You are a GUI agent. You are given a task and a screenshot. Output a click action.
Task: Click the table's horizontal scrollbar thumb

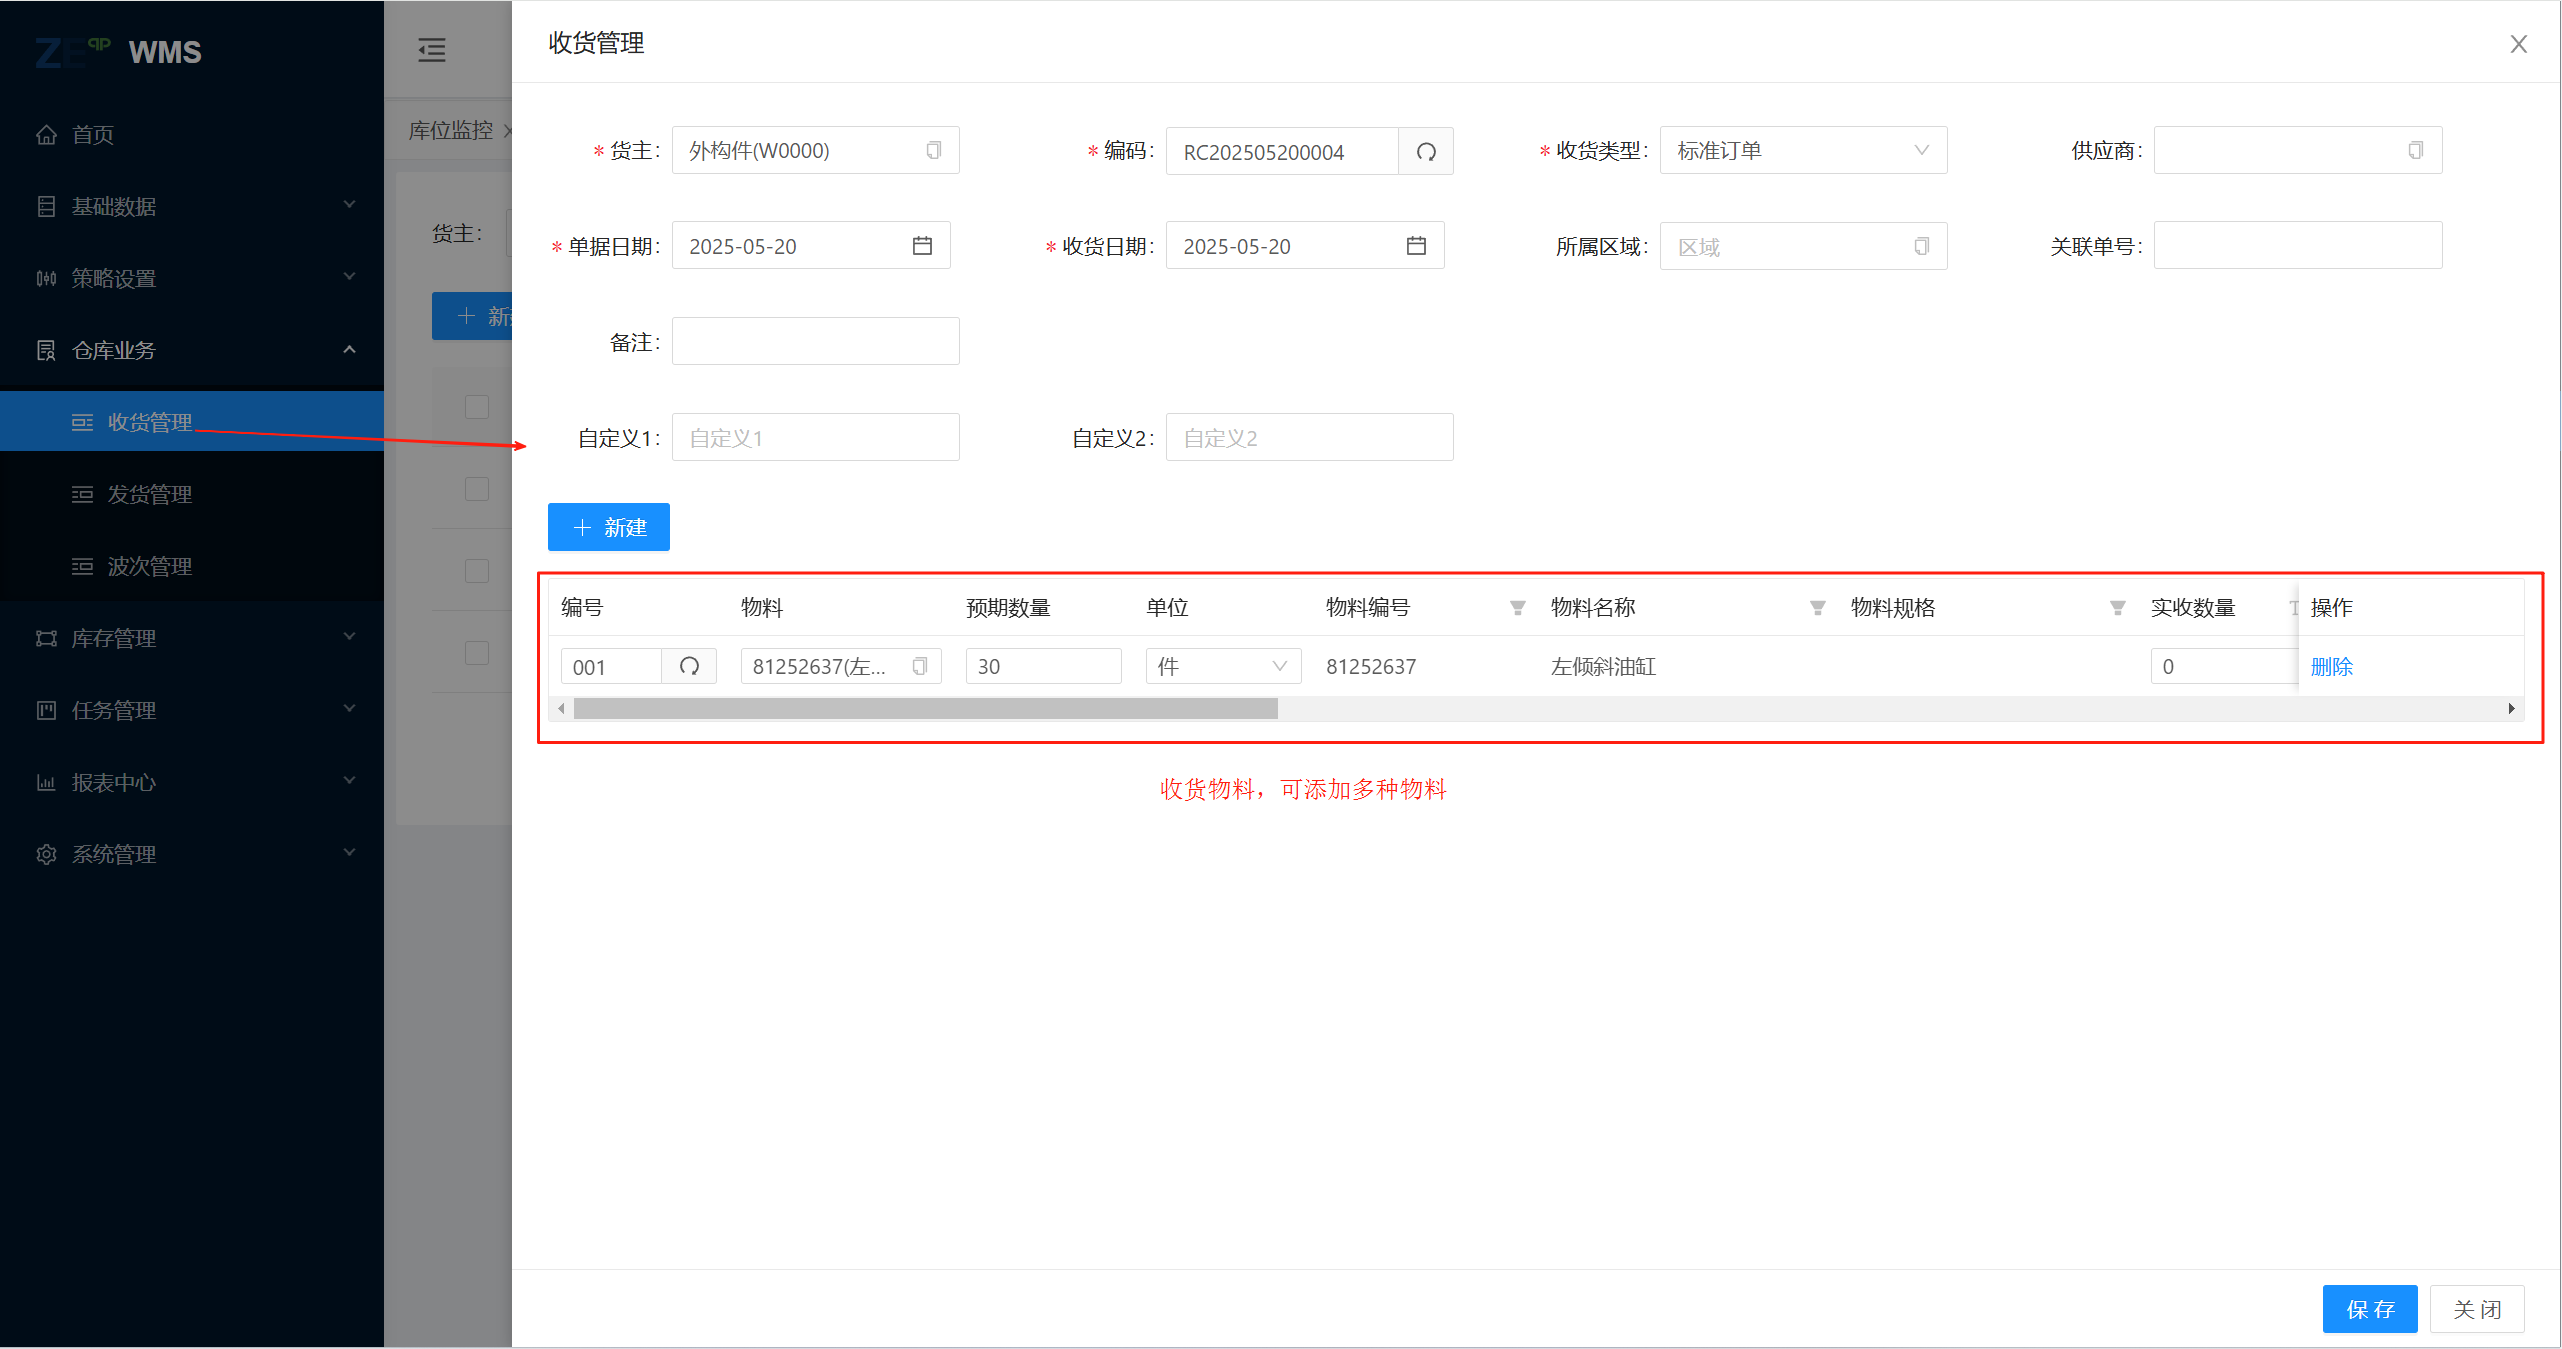(x=925, y=709)
